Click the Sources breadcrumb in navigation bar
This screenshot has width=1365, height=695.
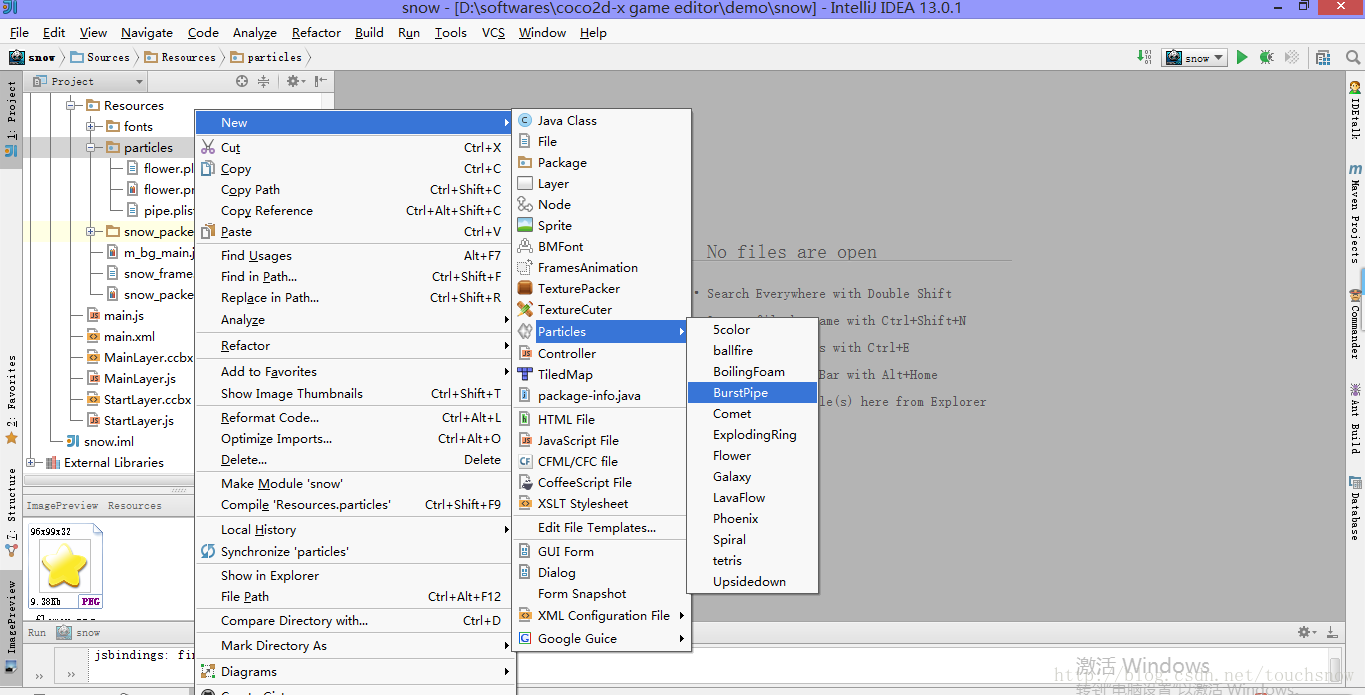[100, 57]
